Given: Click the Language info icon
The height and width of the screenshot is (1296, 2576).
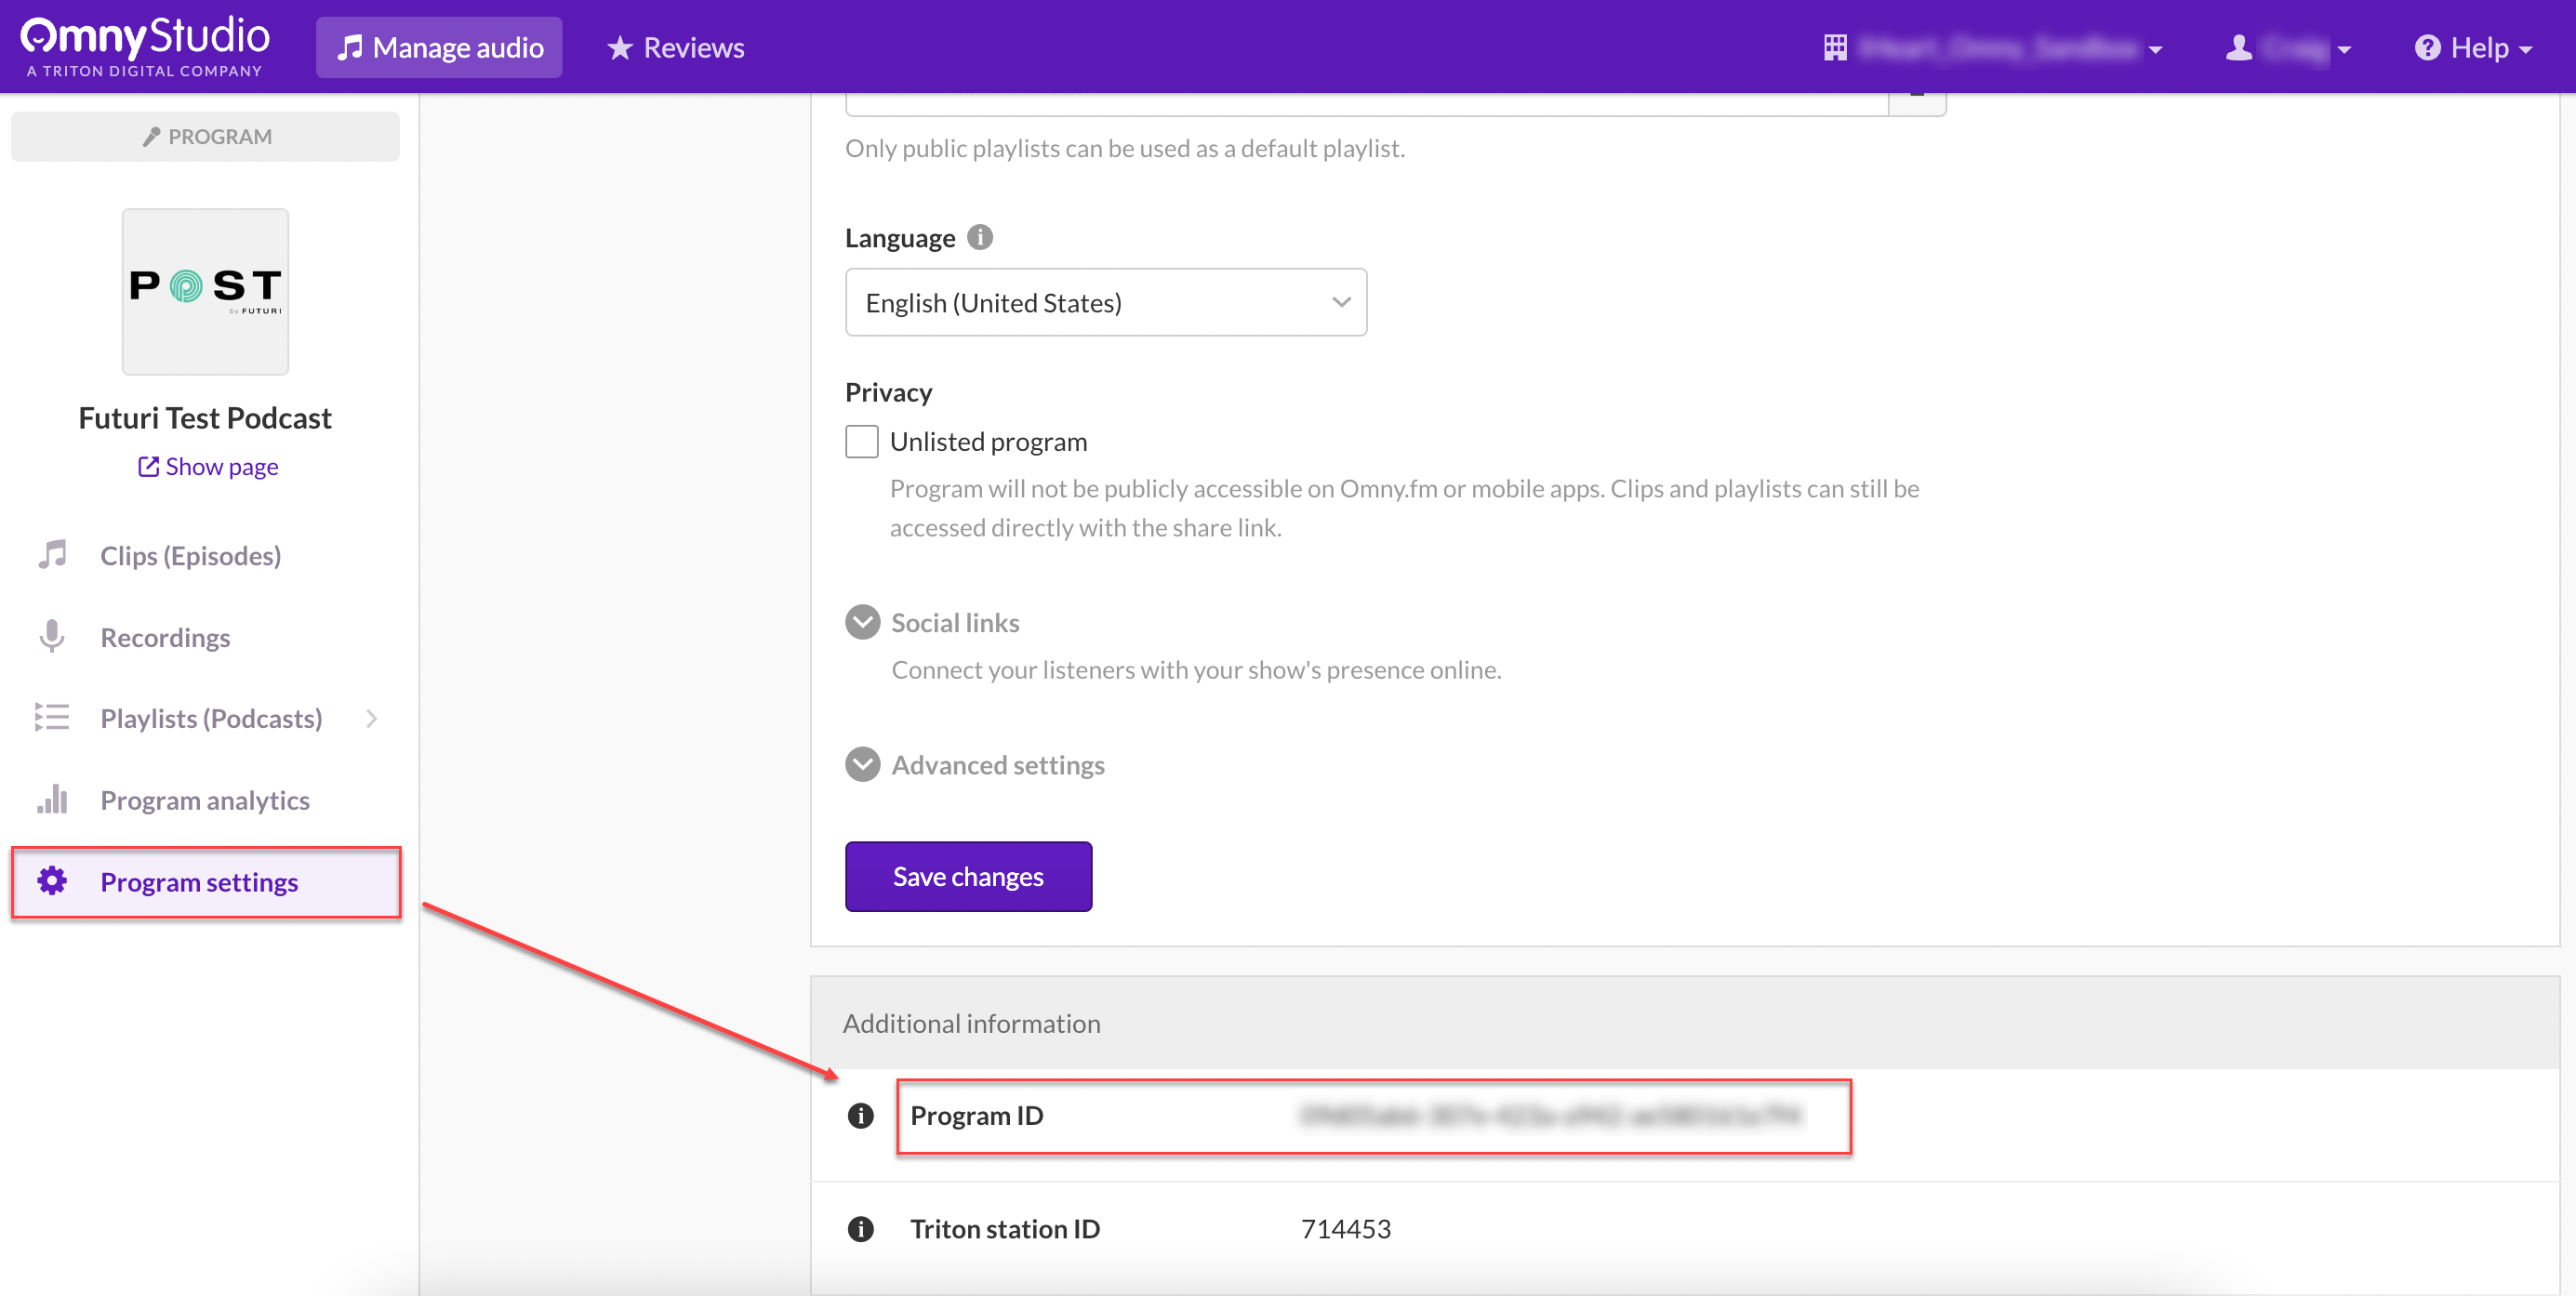Looking at the screenshot, I should pyautogui.click(x=980, y=237).
